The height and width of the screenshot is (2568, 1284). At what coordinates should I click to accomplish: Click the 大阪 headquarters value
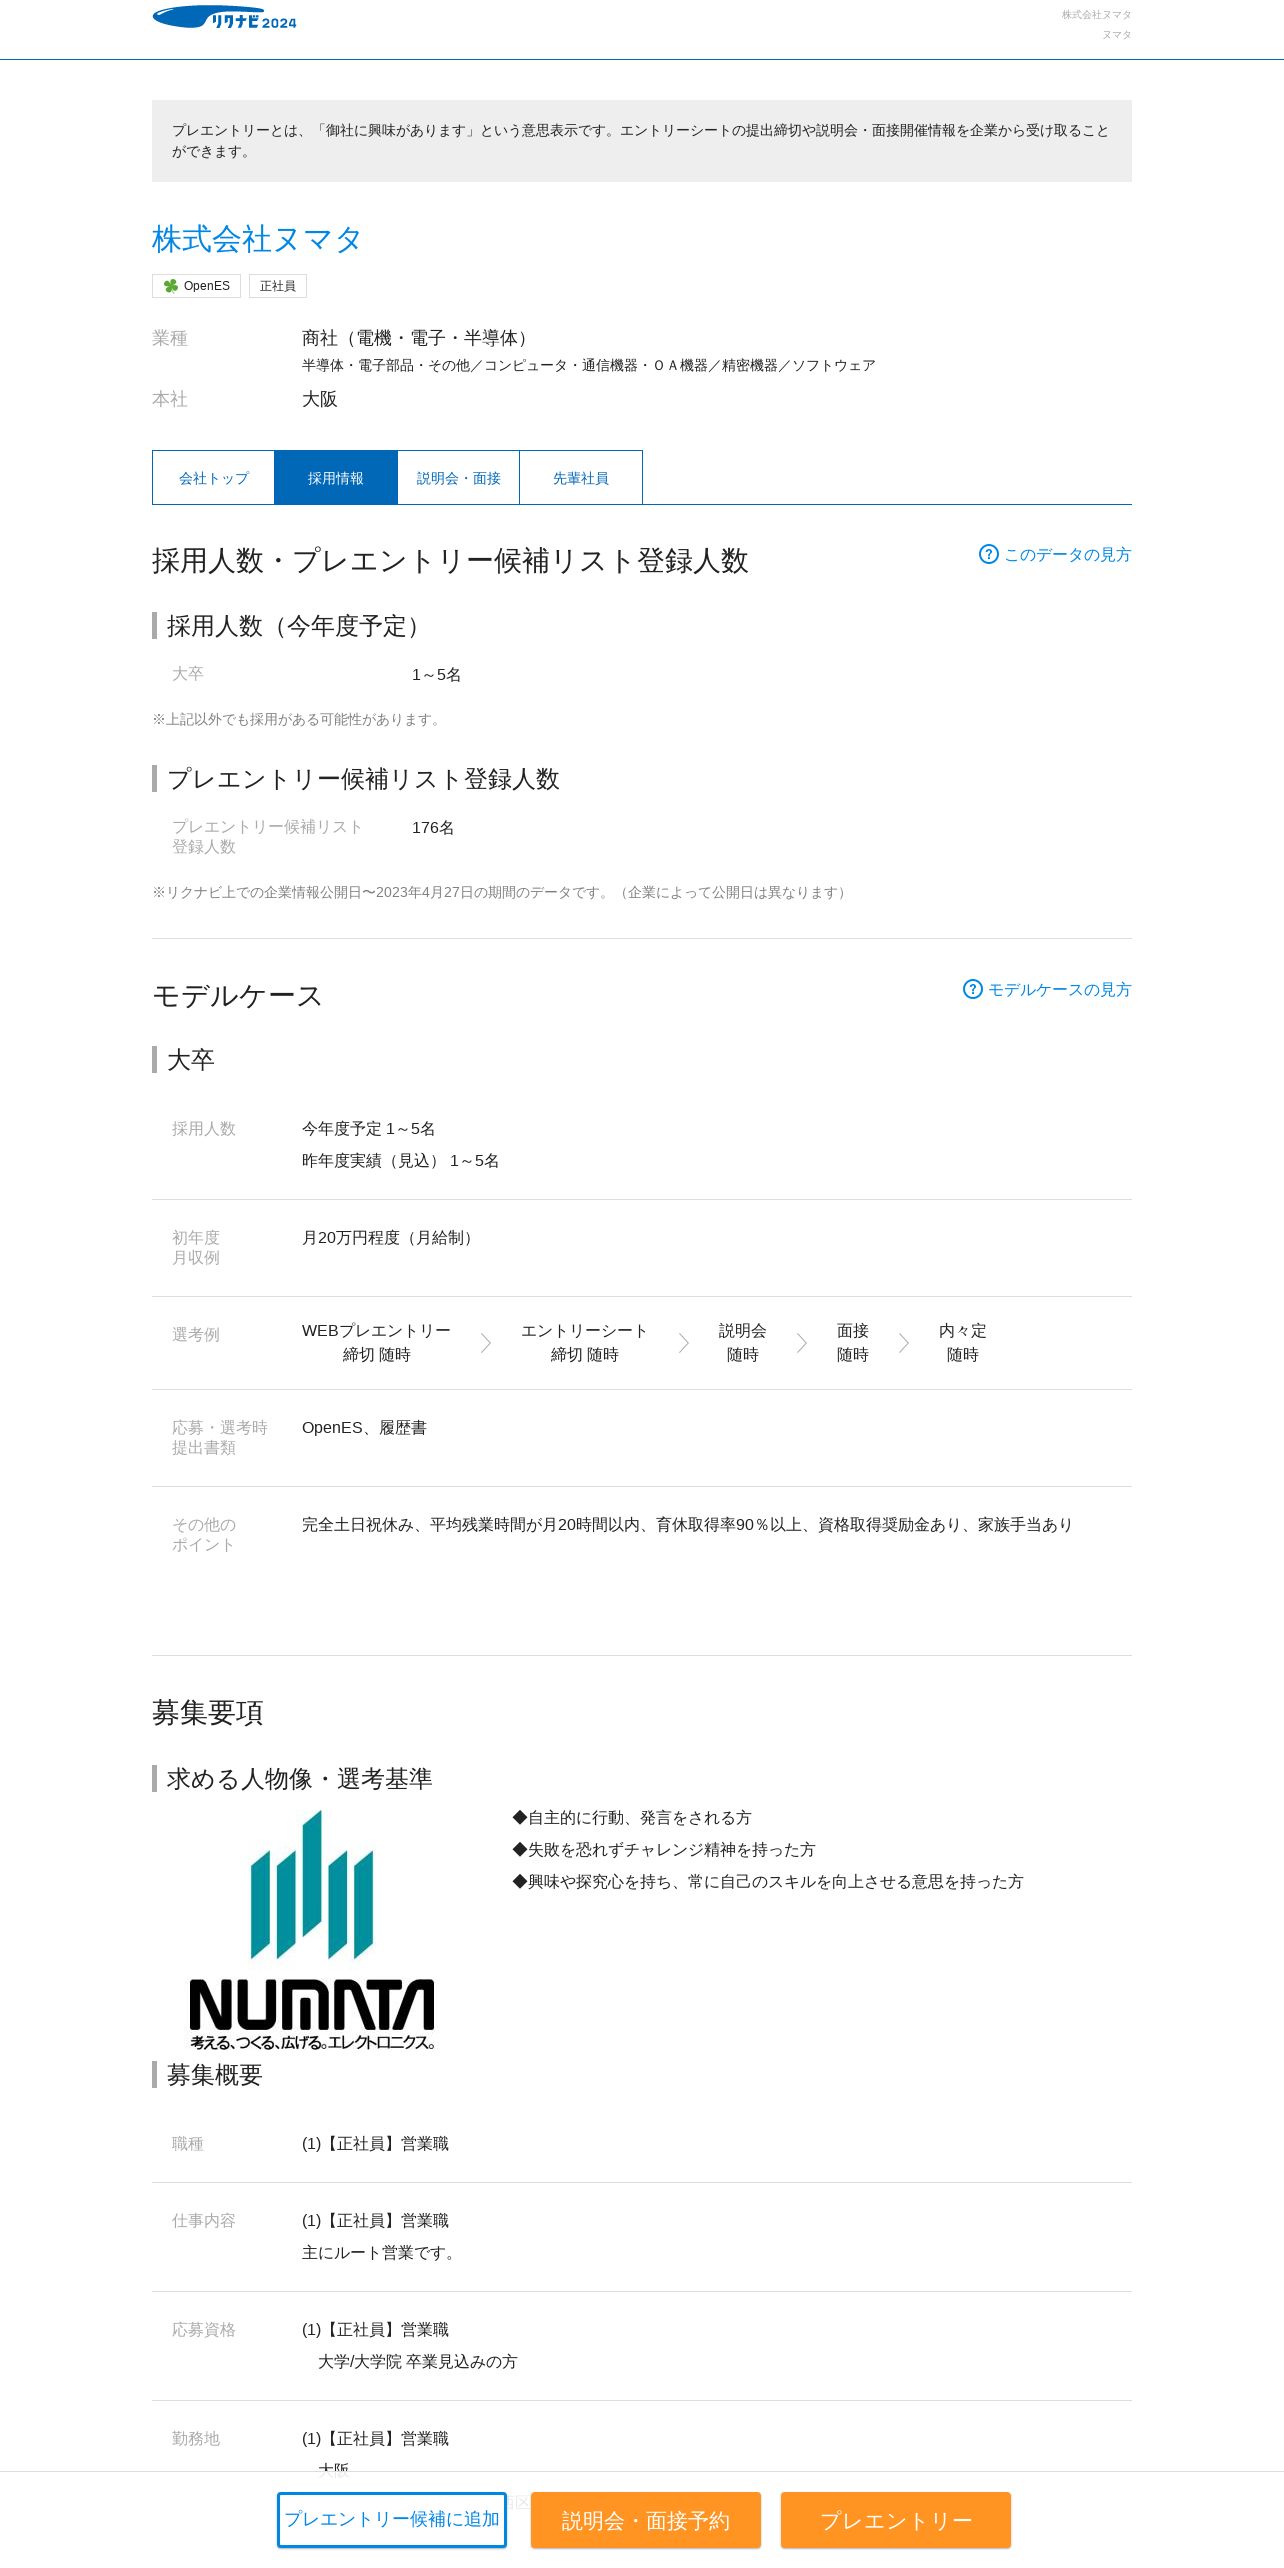320,399
